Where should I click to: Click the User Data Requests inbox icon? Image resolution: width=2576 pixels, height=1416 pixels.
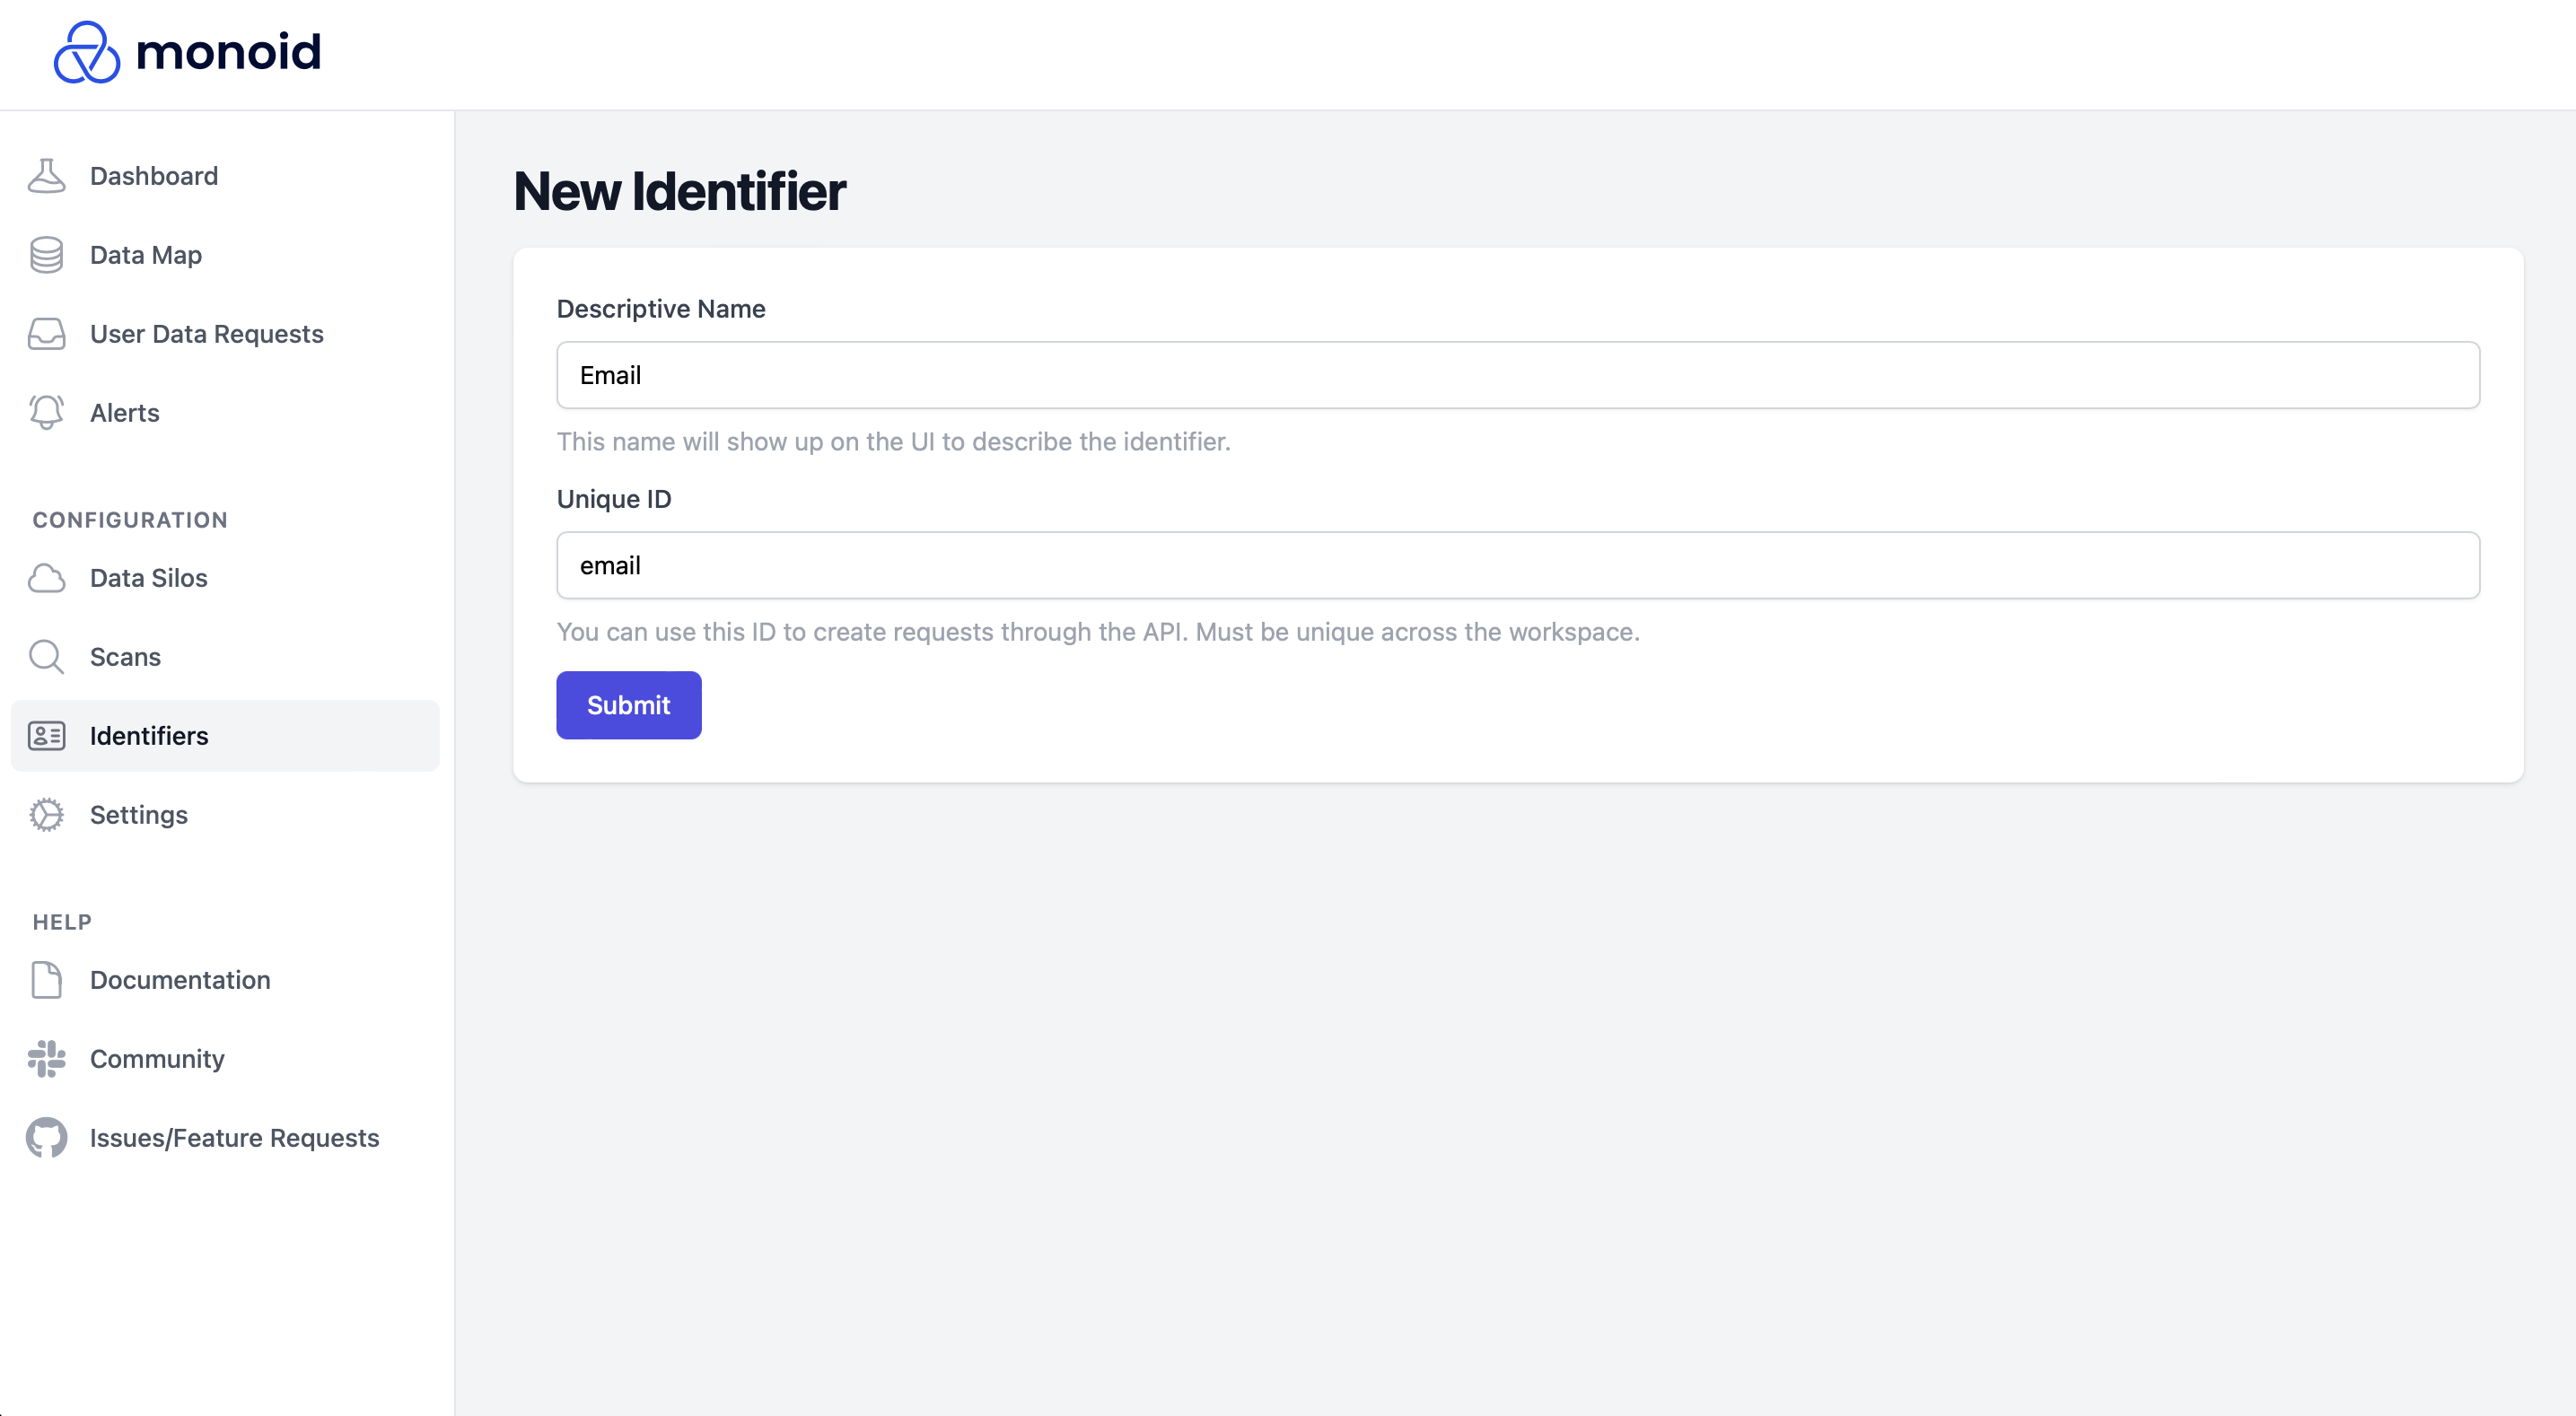[46, 333]
